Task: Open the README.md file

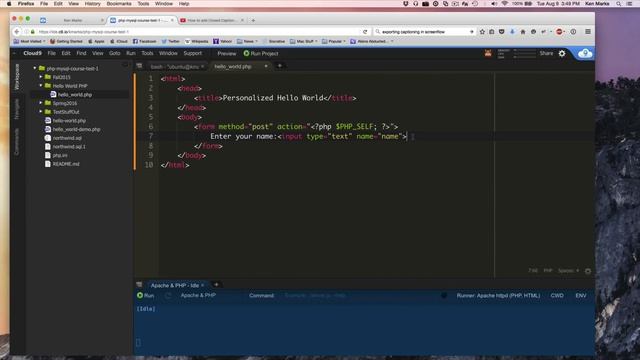Action: point(66,164)
